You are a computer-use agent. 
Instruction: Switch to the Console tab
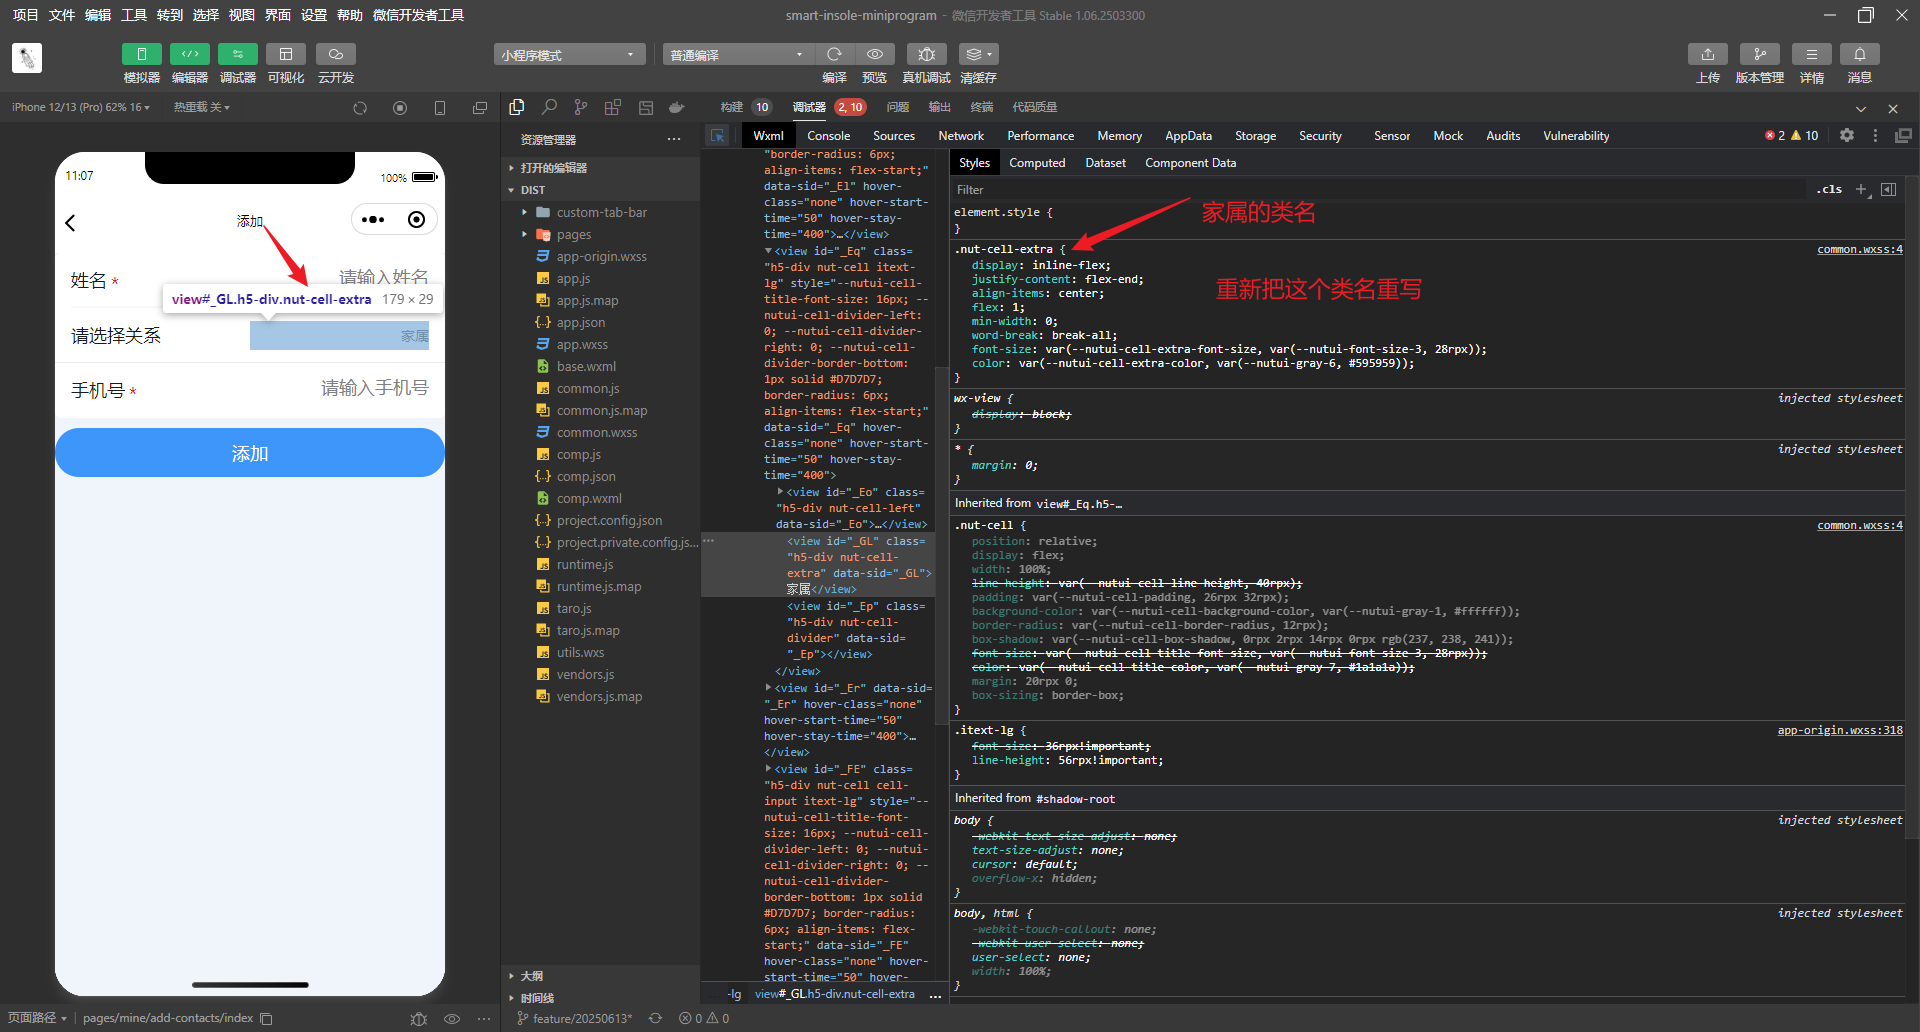[829, 136]
